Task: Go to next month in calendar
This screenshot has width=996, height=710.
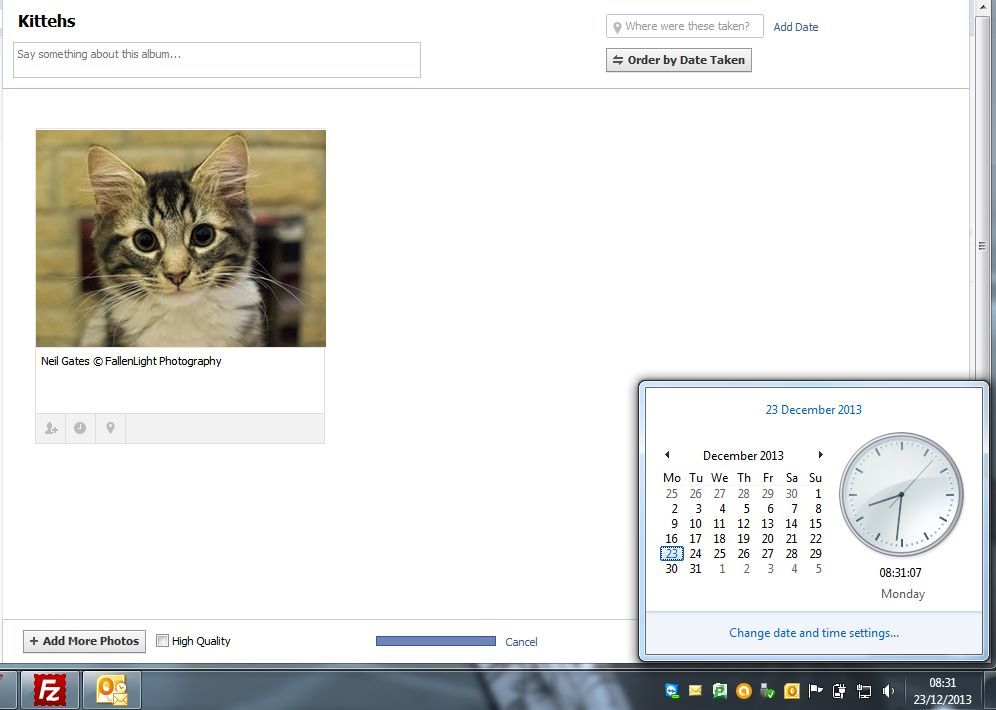Action: (820, 455)
